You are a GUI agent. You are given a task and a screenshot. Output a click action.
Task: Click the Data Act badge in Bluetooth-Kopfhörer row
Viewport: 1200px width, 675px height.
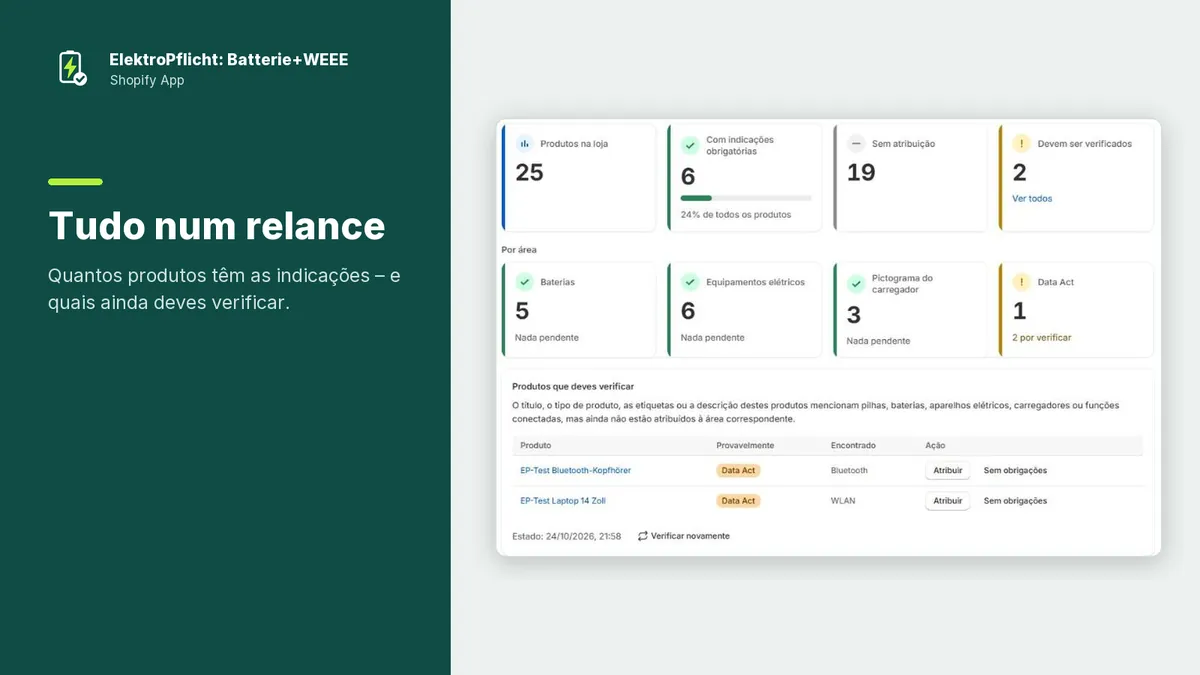(738, 470)
